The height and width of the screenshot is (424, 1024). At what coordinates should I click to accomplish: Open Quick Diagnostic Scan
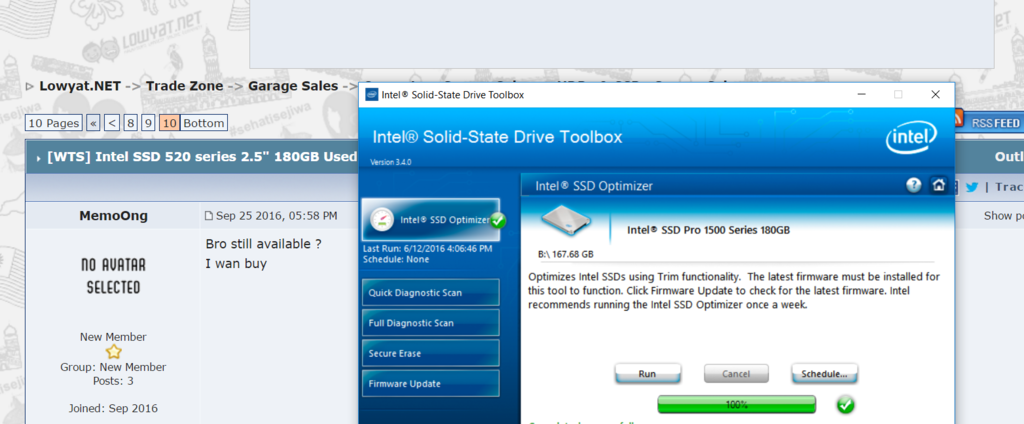pos(431,292)
